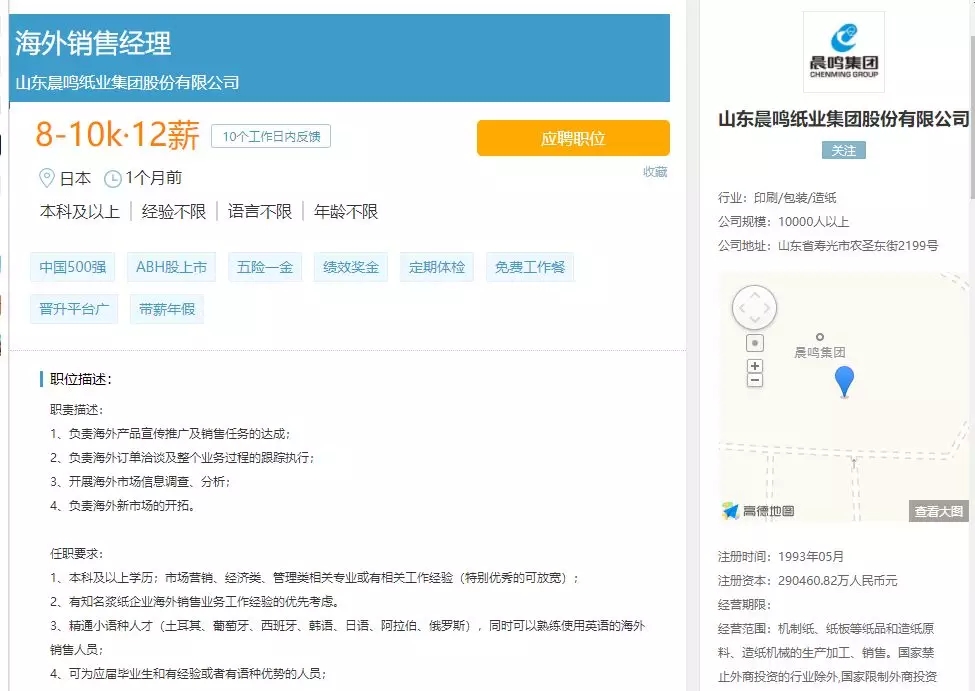
Task: Click the 带薪年假 tag
Action: click(166, 309)
